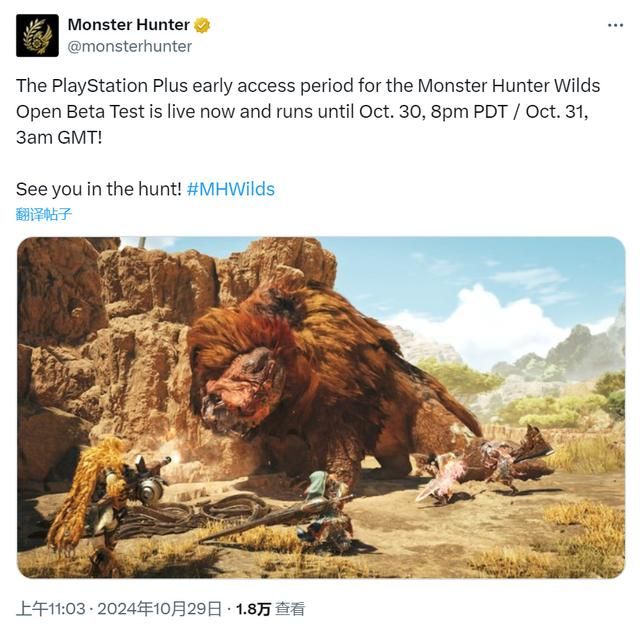Open the Monster Hunter profile avatar

37,36
